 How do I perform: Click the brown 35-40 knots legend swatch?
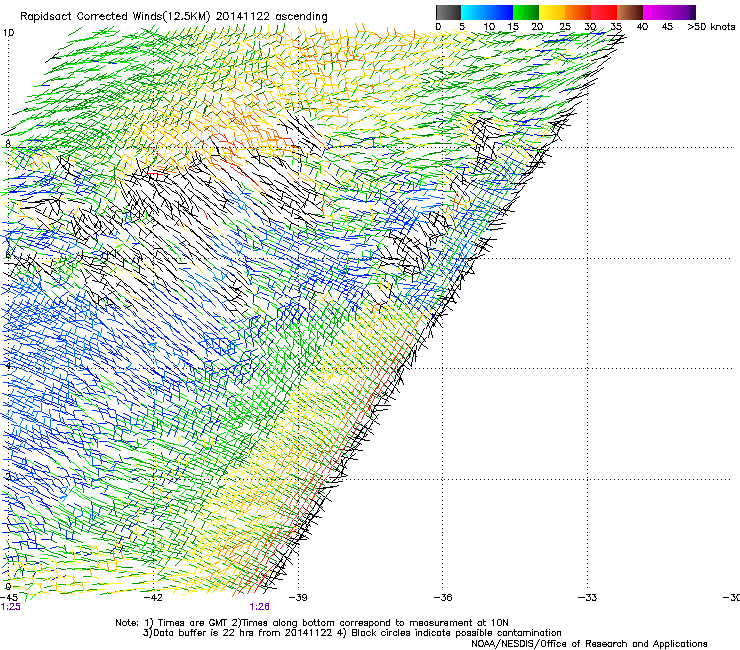pos(630,12)
